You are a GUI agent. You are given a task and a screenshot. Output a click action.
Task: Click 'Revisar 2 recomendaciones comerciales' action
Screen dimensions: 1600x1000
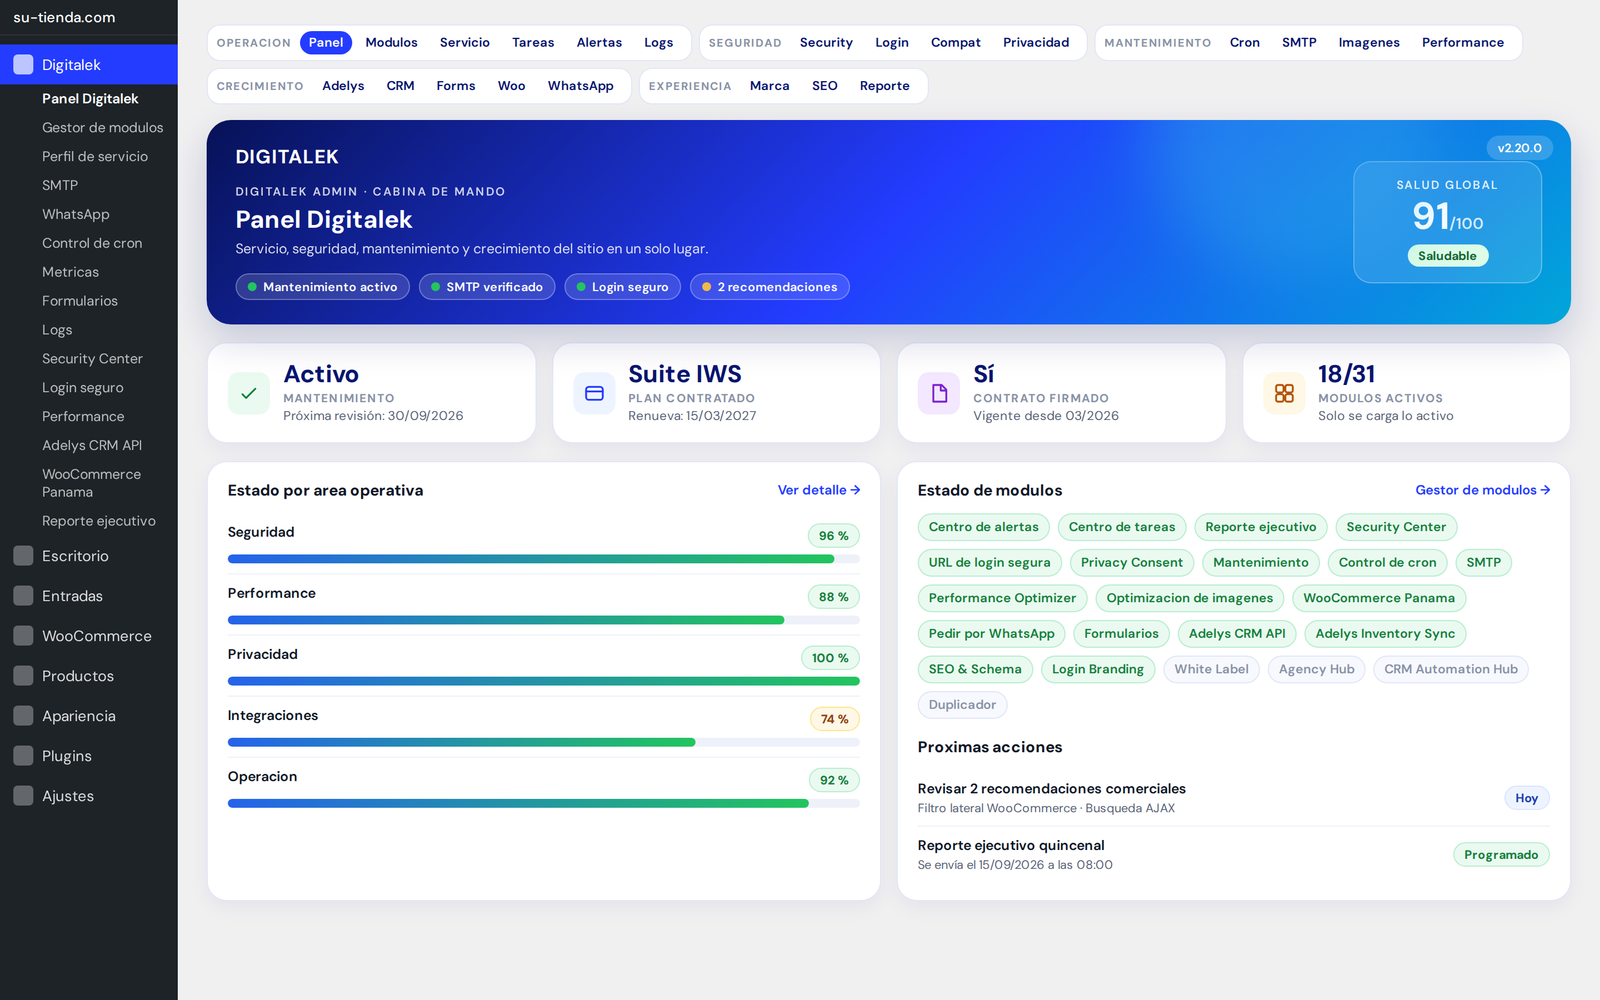[x=1052, y=789]
